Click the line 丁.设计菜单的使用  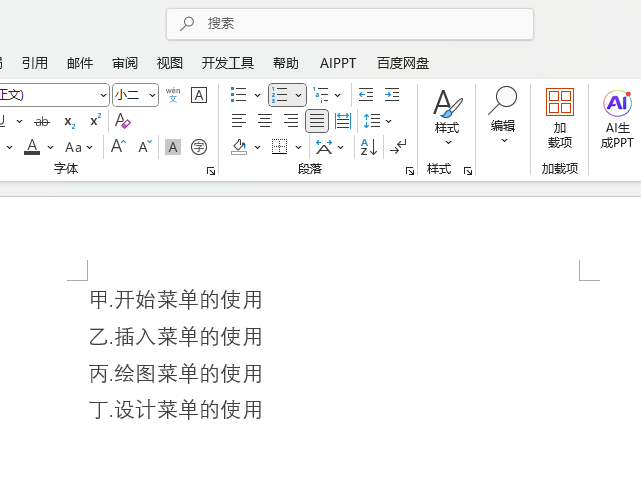[176, 410]
